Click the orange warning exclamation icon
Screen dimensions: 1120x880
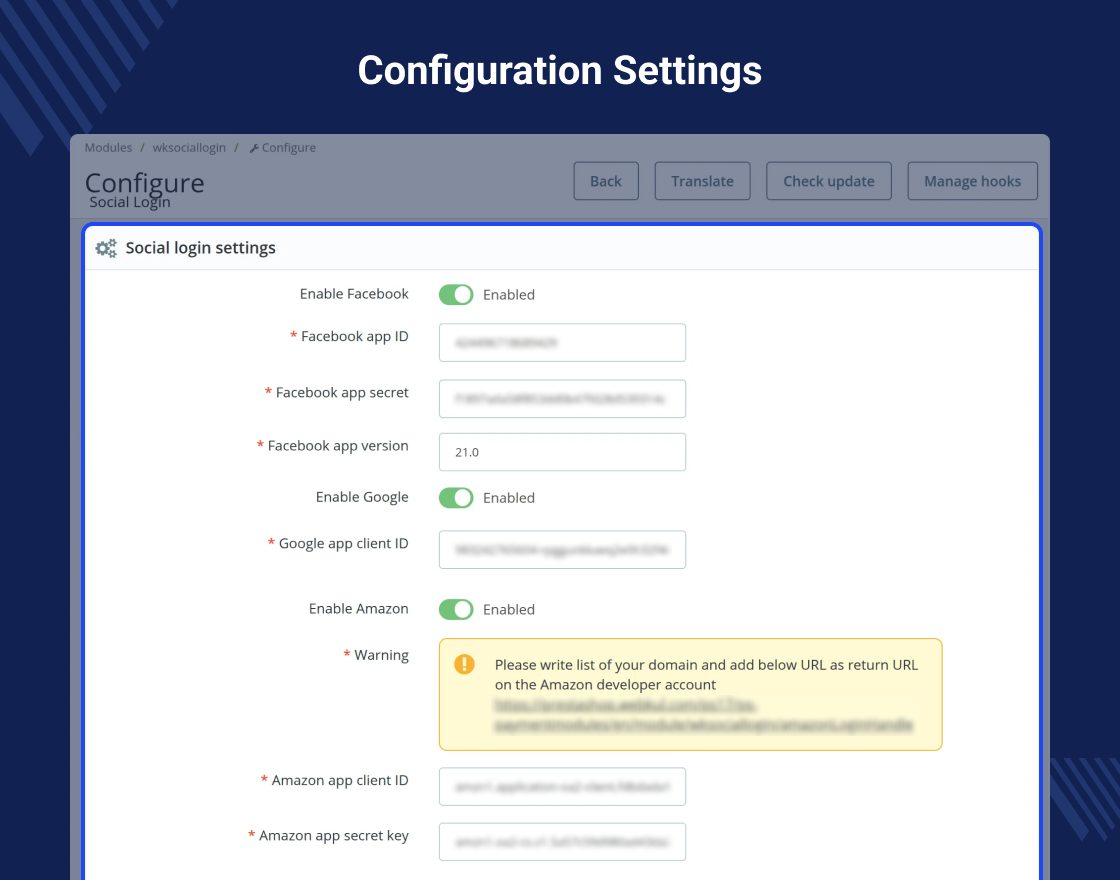(464, 664)
